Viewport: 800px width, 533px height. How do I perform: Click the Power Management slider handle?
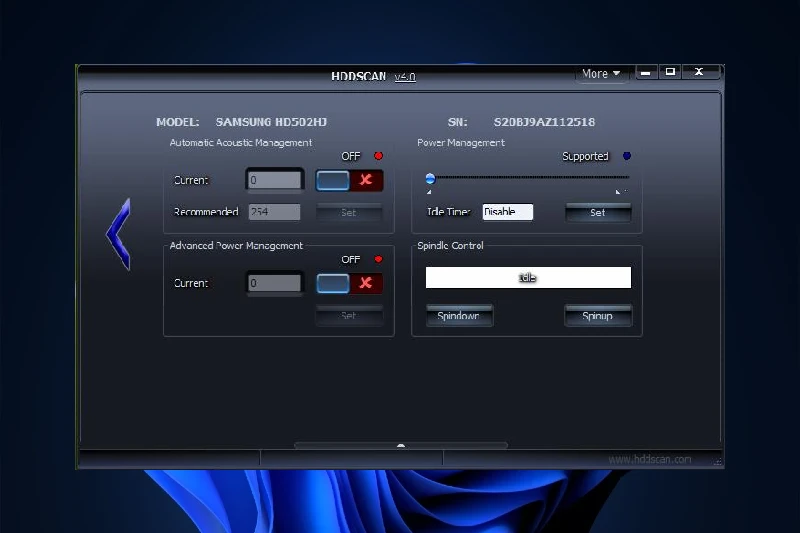[x=430, y=179]
